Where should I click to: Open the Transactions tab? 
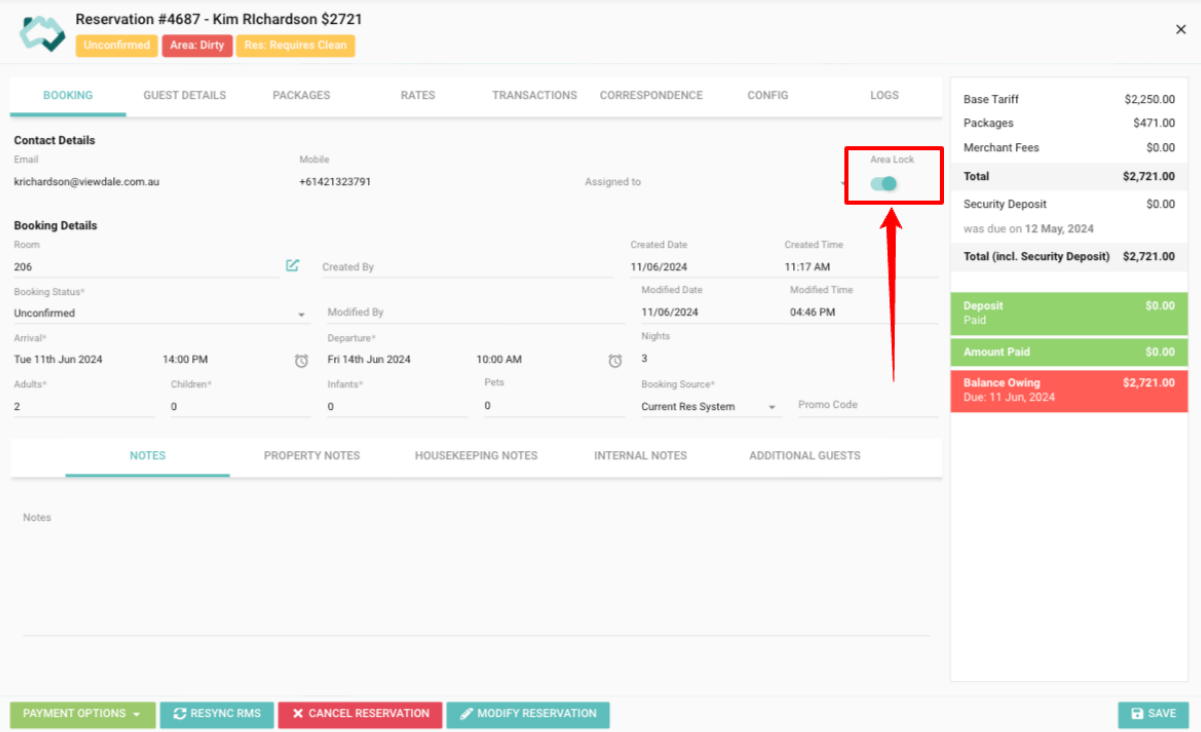534,96
